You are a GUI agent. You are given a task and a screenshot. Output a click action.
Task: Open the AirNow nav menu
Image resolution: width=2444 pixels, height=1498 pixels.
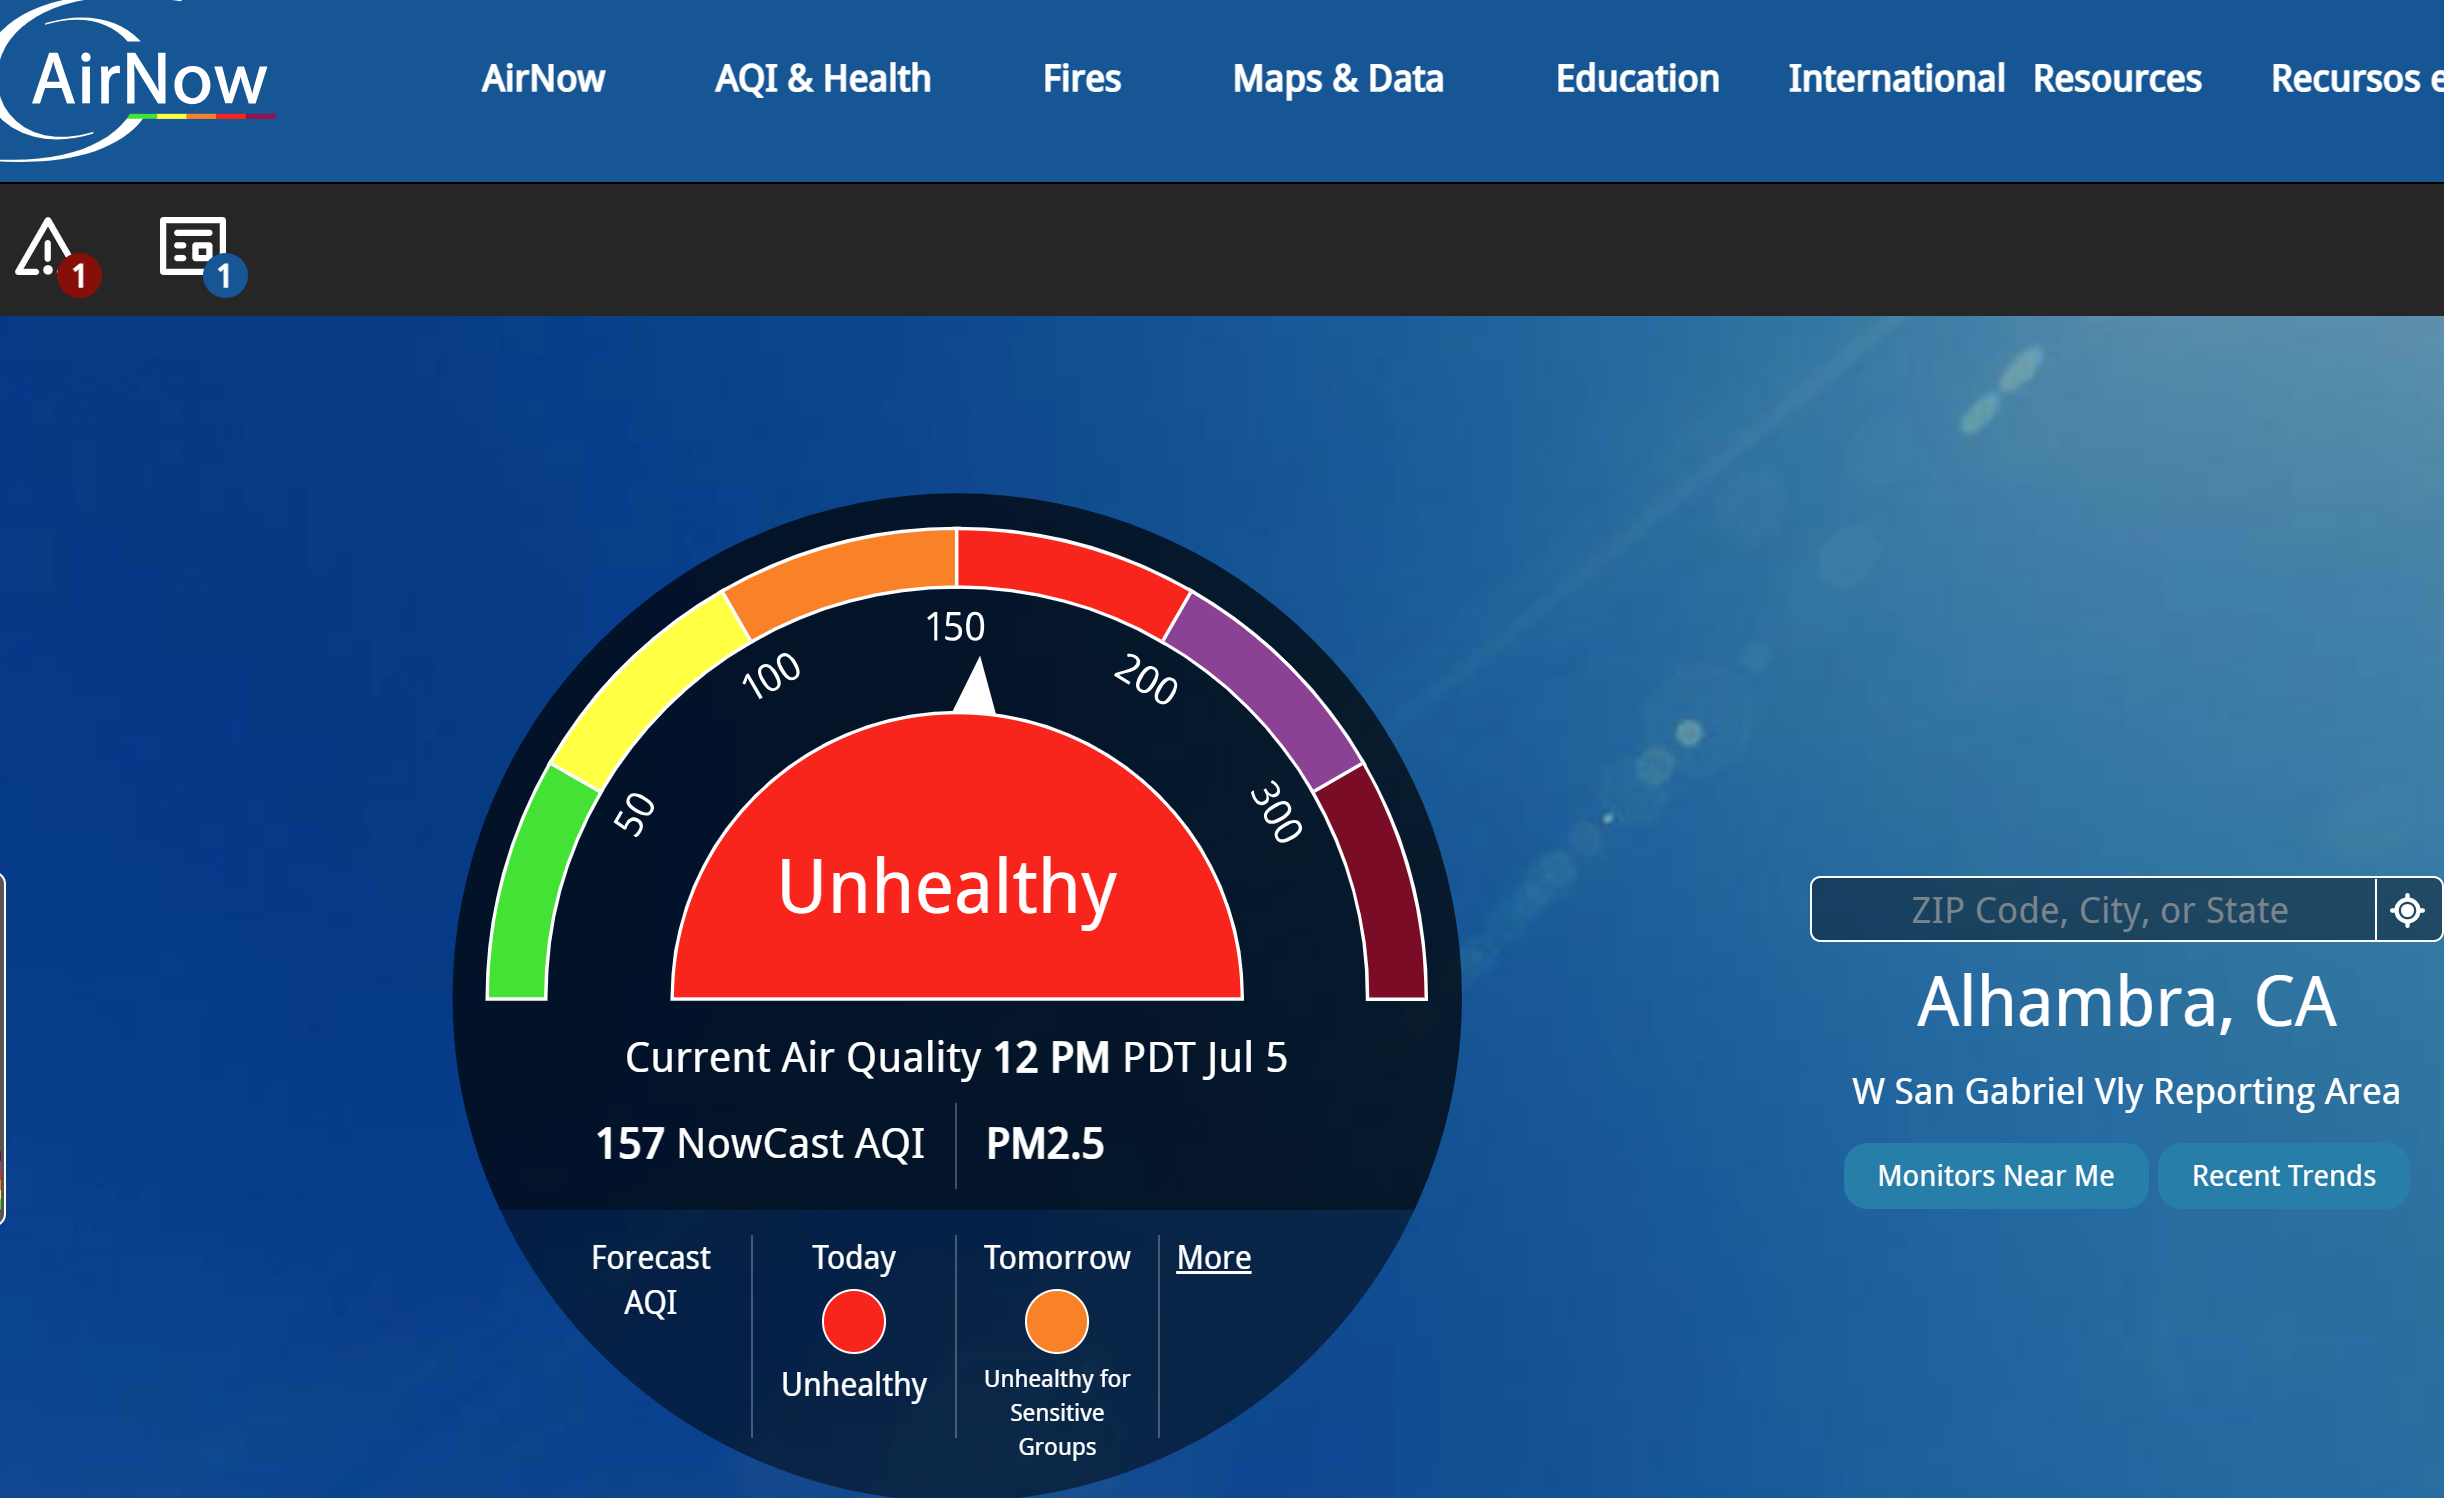click(543, 78)
